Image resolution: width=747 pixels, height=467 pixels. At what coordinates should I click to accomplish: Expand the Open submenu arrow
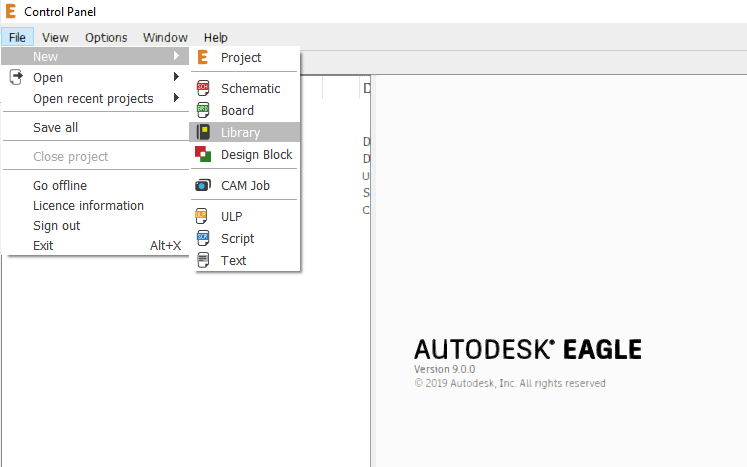click(176, 77)
